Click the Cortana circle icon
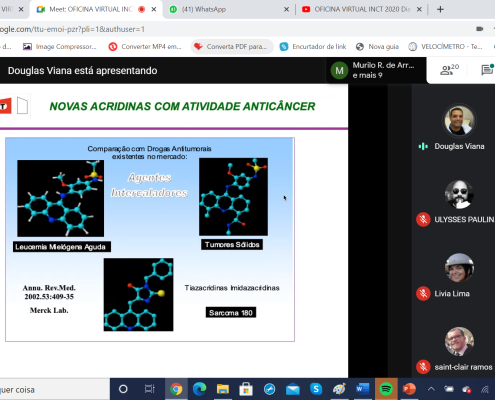Viewport: 495px width, 400px height. (x=123, y=389)
